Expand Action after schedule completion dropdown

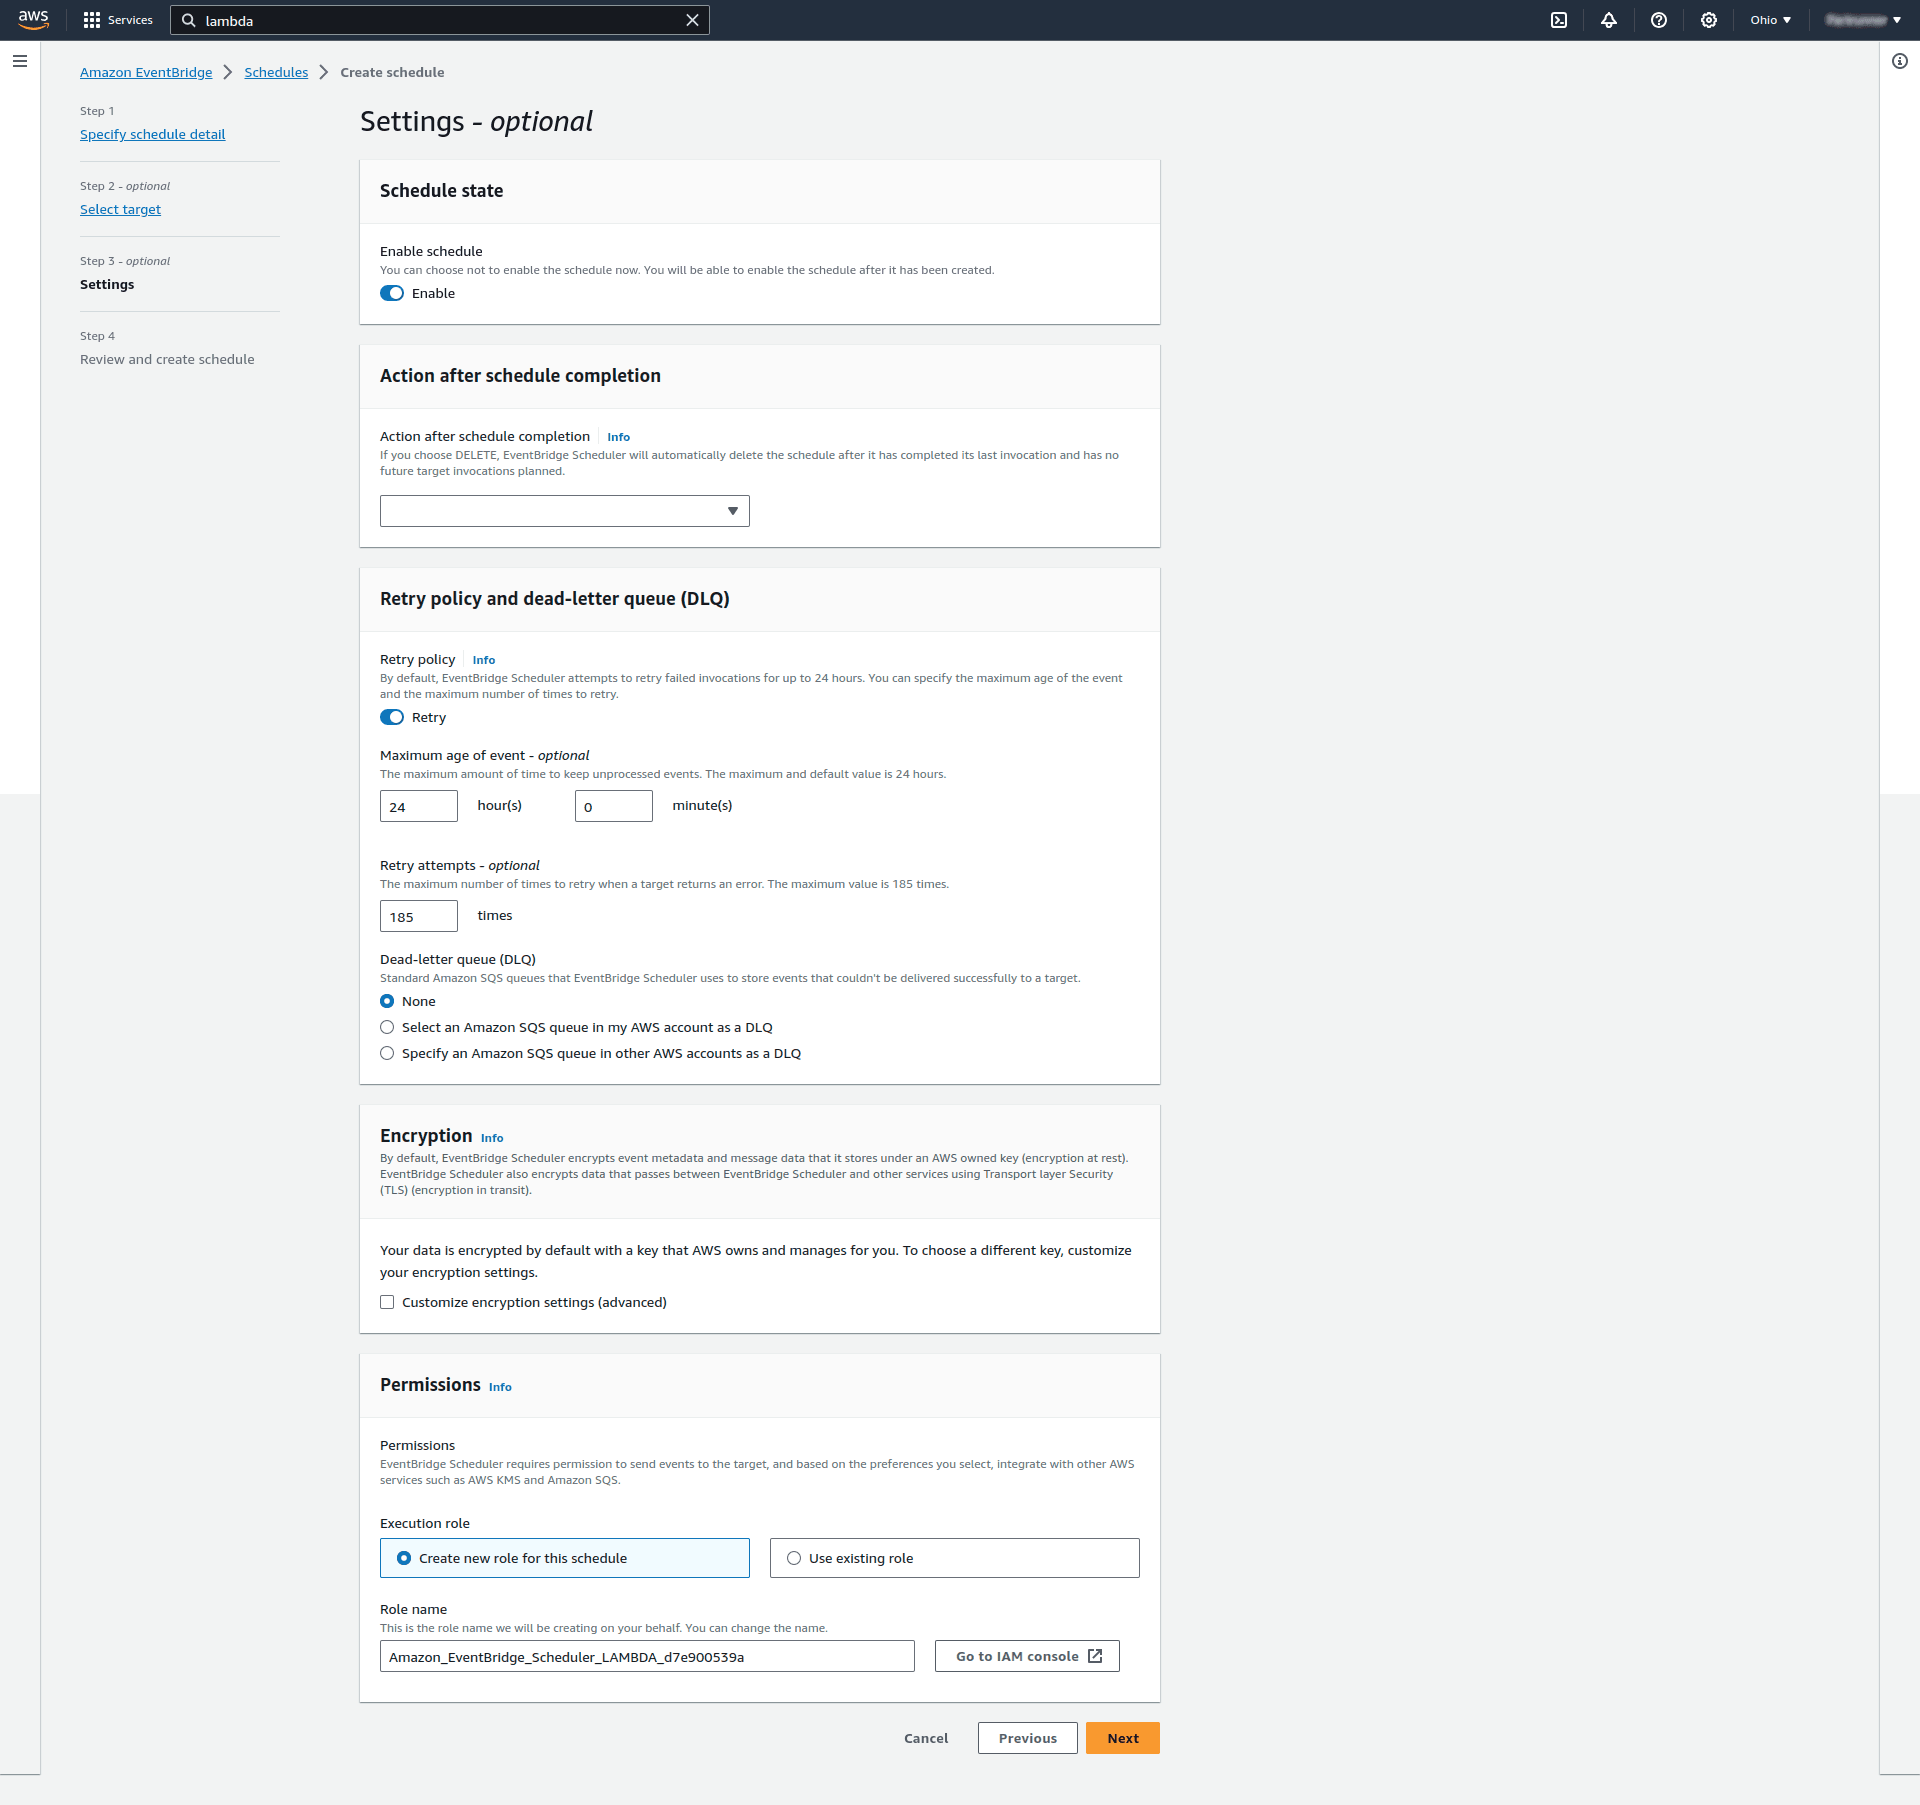coord(564,511)
